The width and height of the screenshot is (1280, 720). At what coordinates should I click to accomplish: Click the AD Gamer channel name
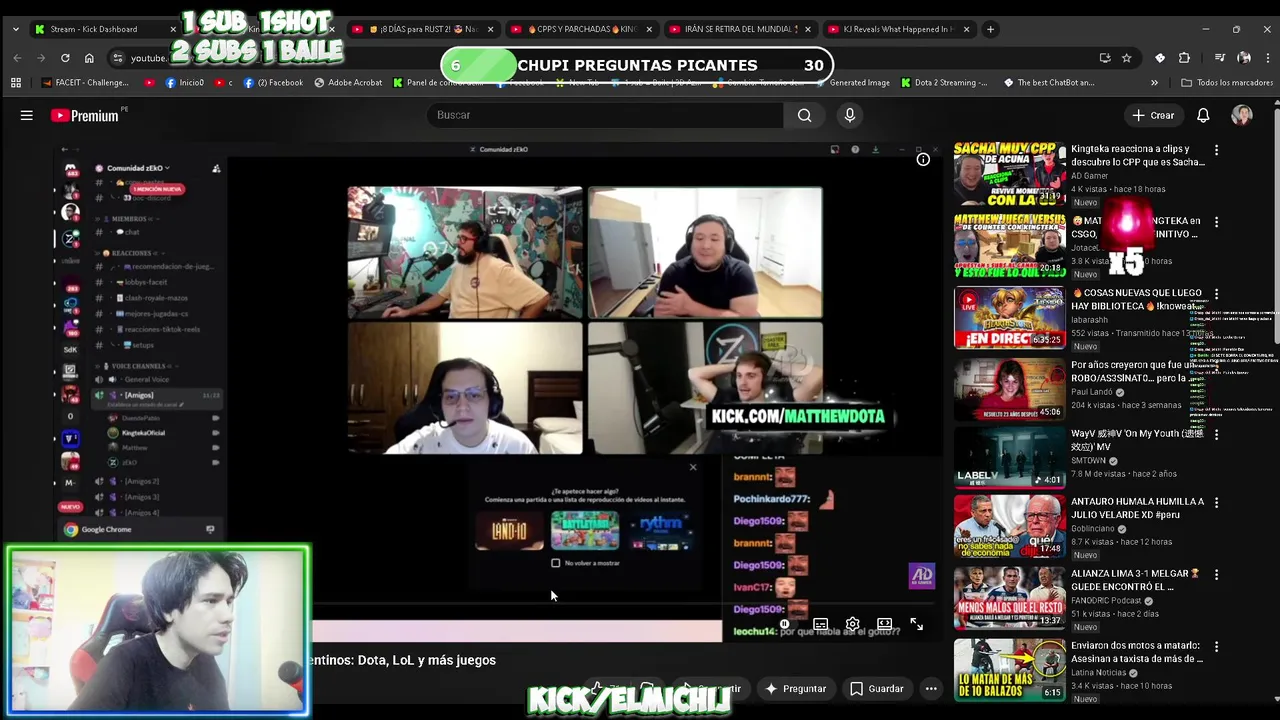pos(1090,176)
